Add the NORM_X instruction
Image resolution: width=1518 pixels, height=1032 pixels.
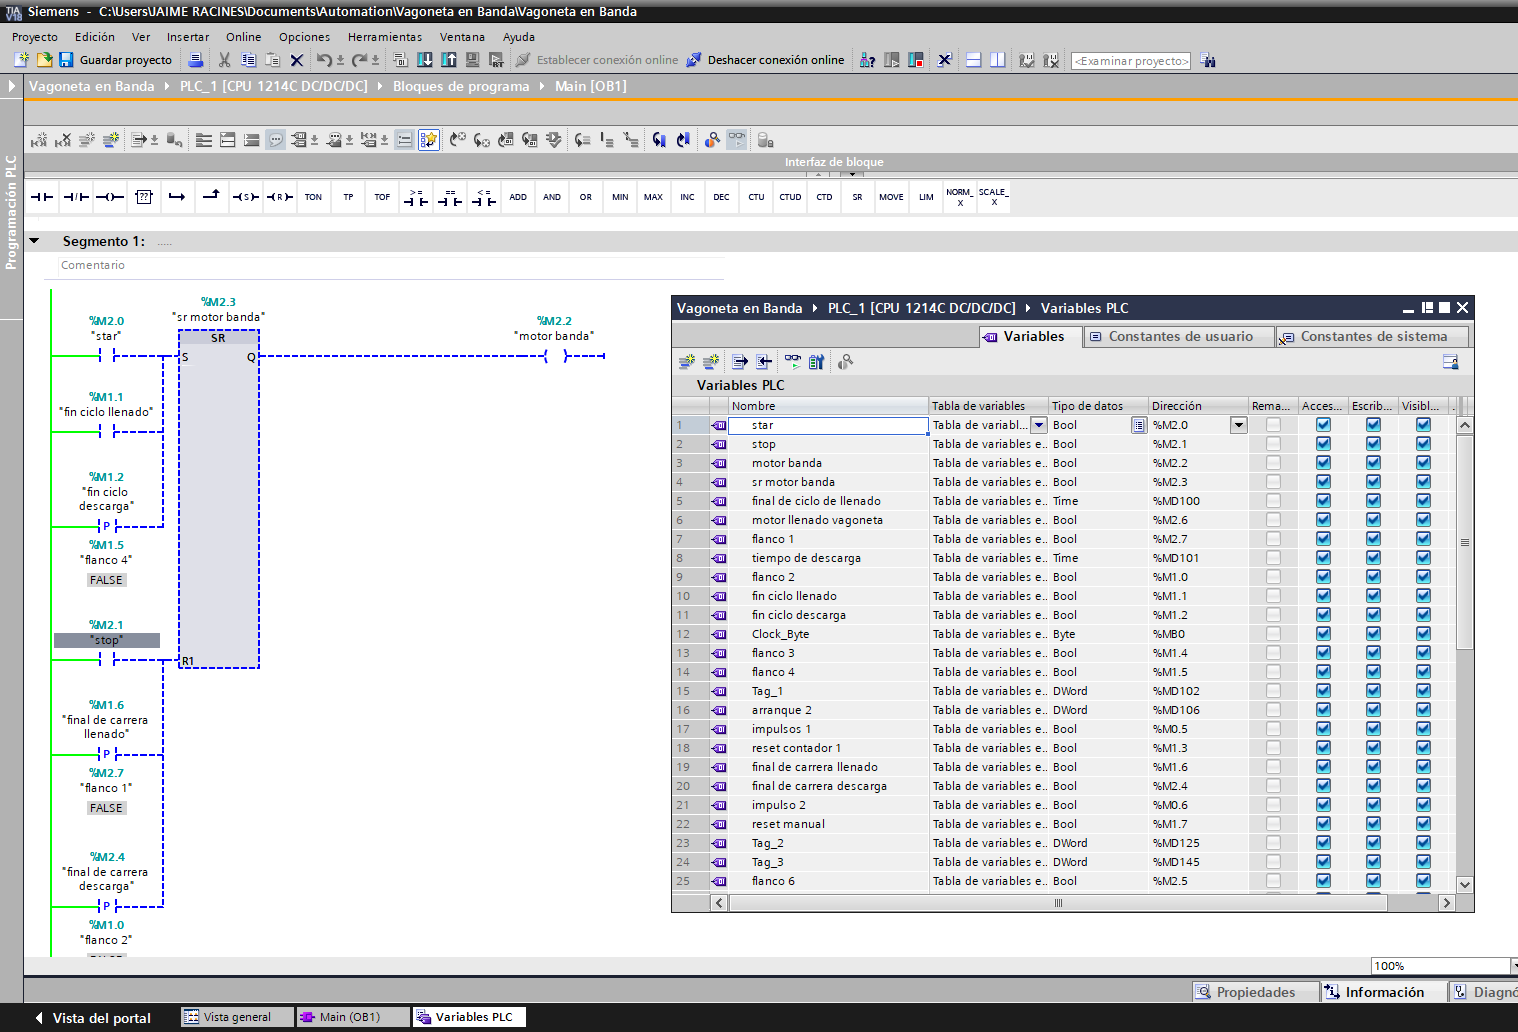coord(959,197)
